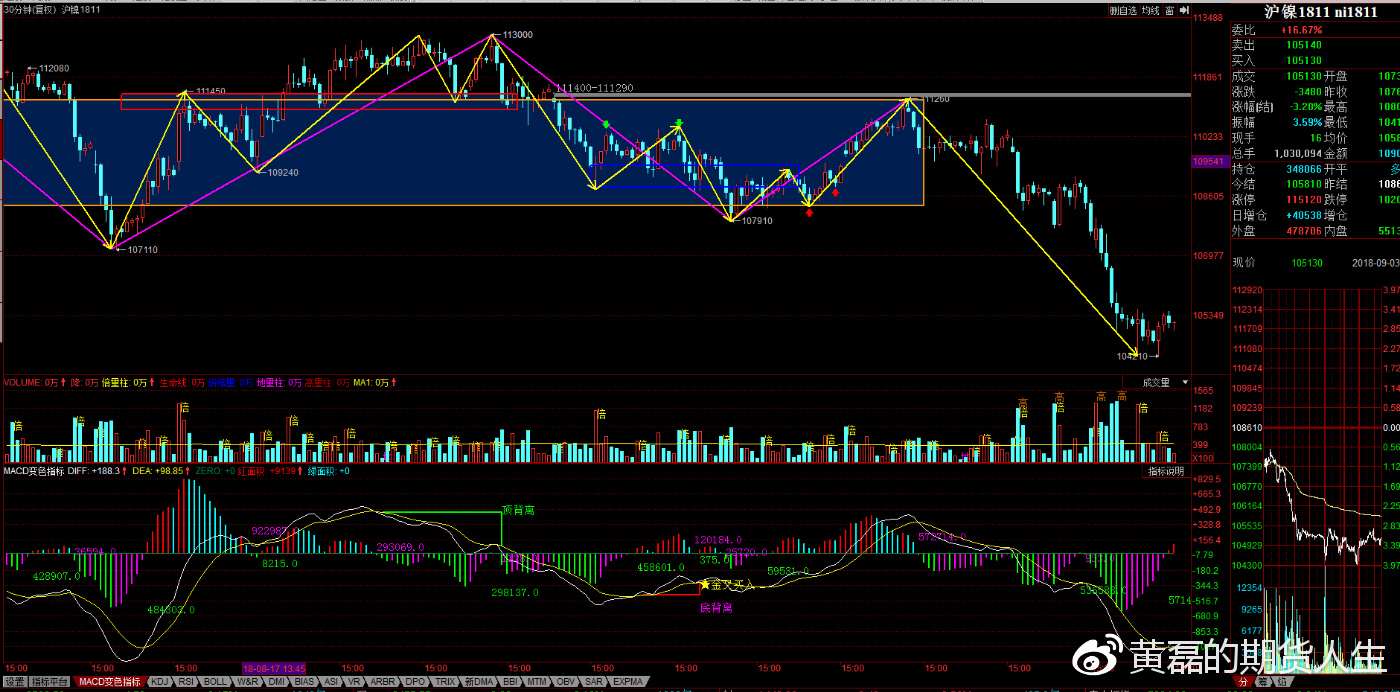
Task: Click the 外盘 value 478706
Action: pyautogui.click(x=1303, y=230)
